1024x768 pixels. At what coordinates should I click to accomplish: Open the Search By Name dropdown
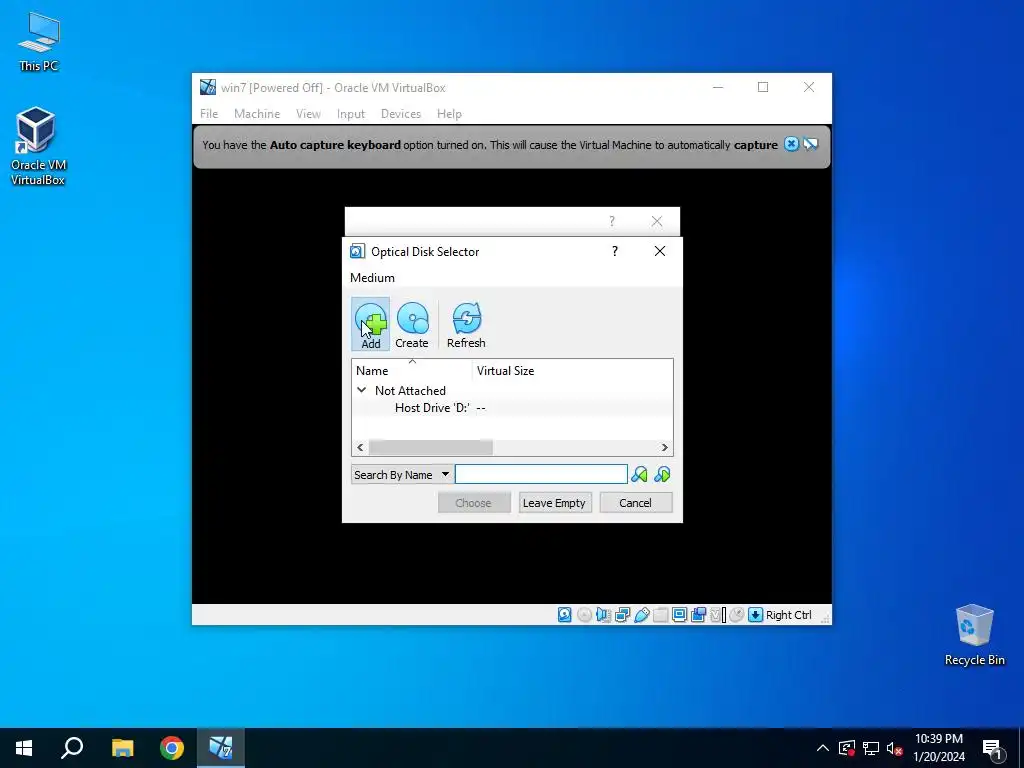coord(402,475)
